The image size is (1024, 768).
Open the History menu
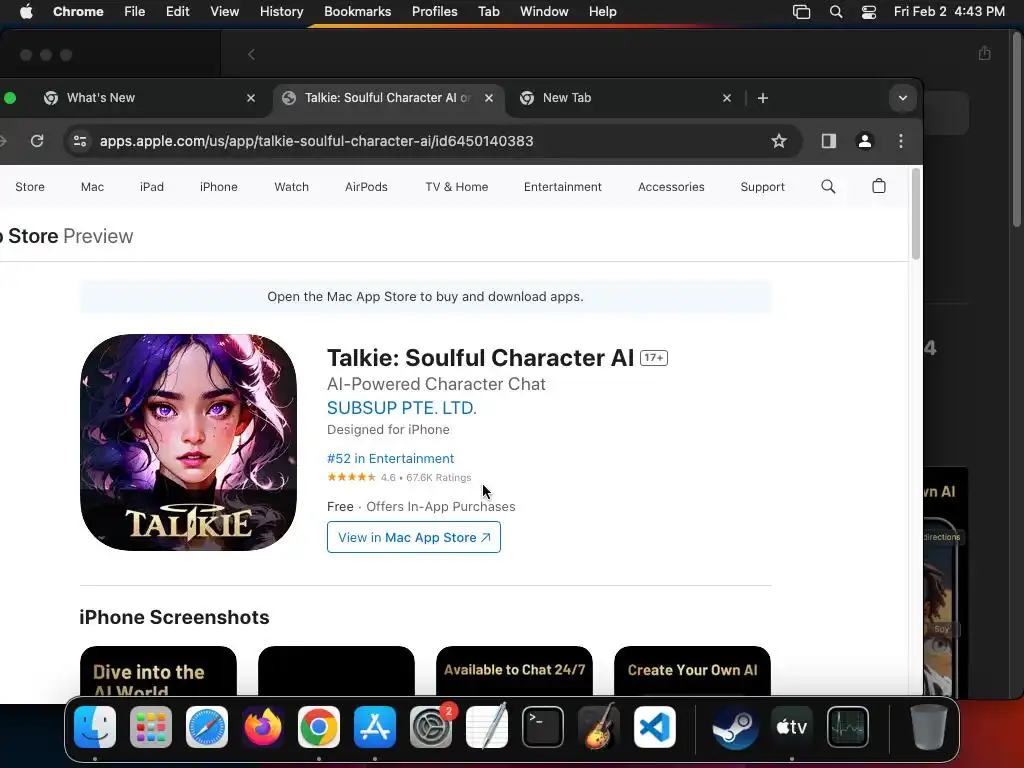pyautogui.click(x=281, y=12)
